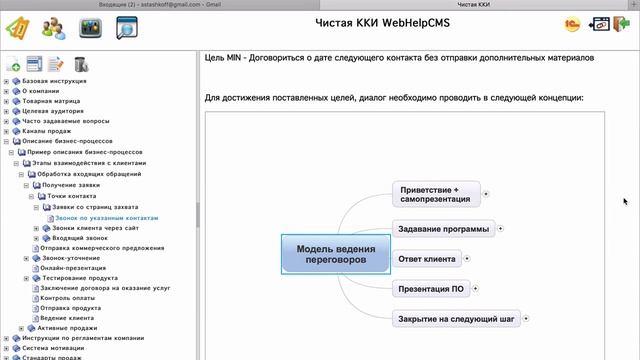The width and height of the screenshot is (640, 360).
Task: Click the Чистая ККИ WebHelpCMS title
Action: (x=382, y=23)
